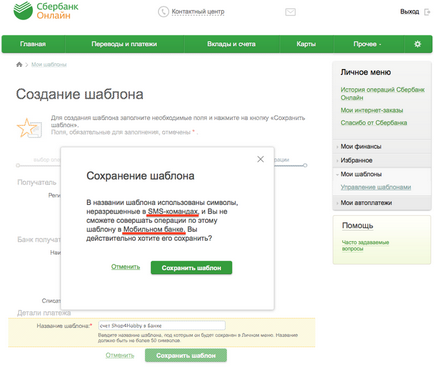434x371 pixels.
Task: Click the Сохранение шаблона dialog title
Action: (x=140, y=176)
